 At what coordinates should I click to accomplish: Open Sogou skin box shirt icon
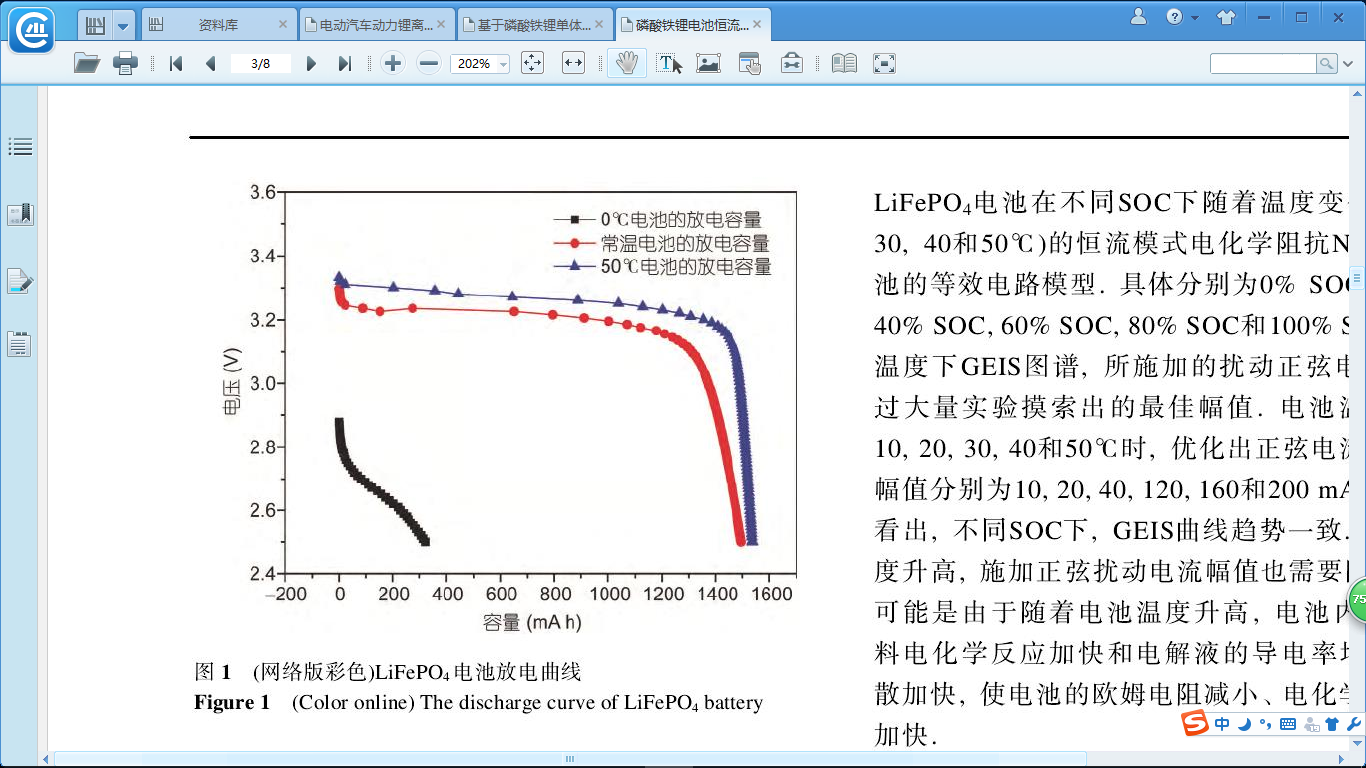pos(1332,724)
